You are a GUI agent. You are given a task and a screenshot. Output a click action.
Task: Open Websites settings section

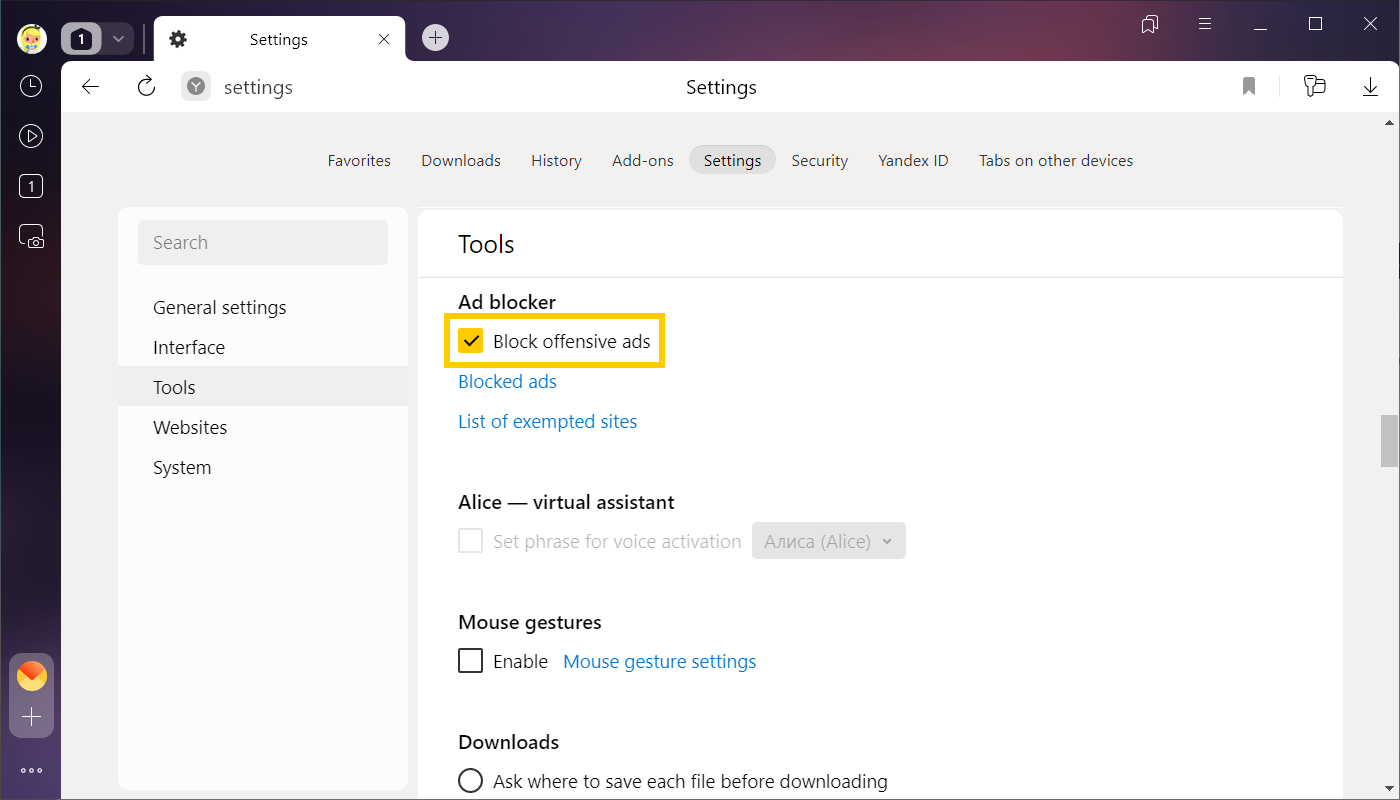point(263,427)
